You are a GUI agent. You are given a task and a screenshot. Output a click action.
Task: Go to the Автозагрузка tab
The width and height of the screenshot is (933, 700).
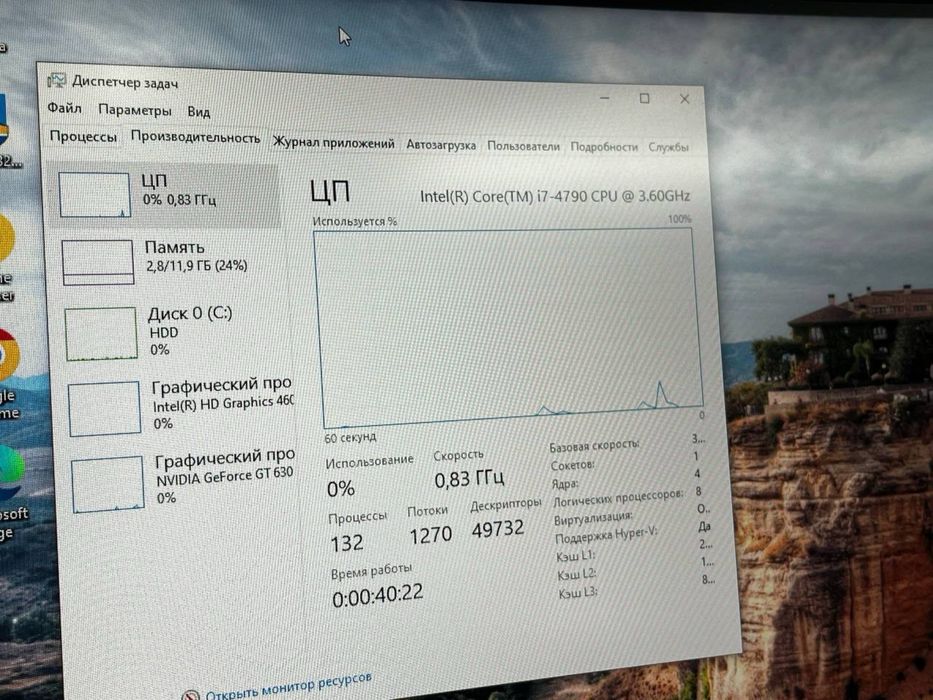click(441, 145)
